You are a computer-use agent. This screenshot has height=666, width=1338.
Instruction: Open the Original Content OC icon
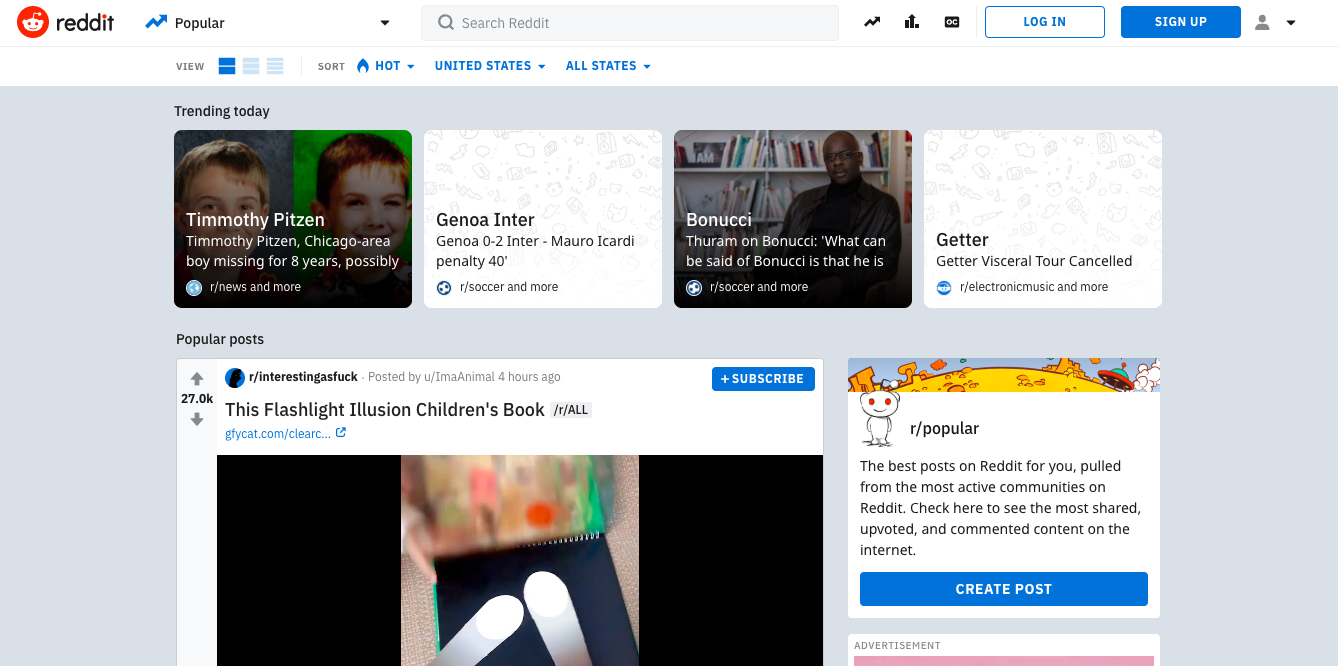952,22
